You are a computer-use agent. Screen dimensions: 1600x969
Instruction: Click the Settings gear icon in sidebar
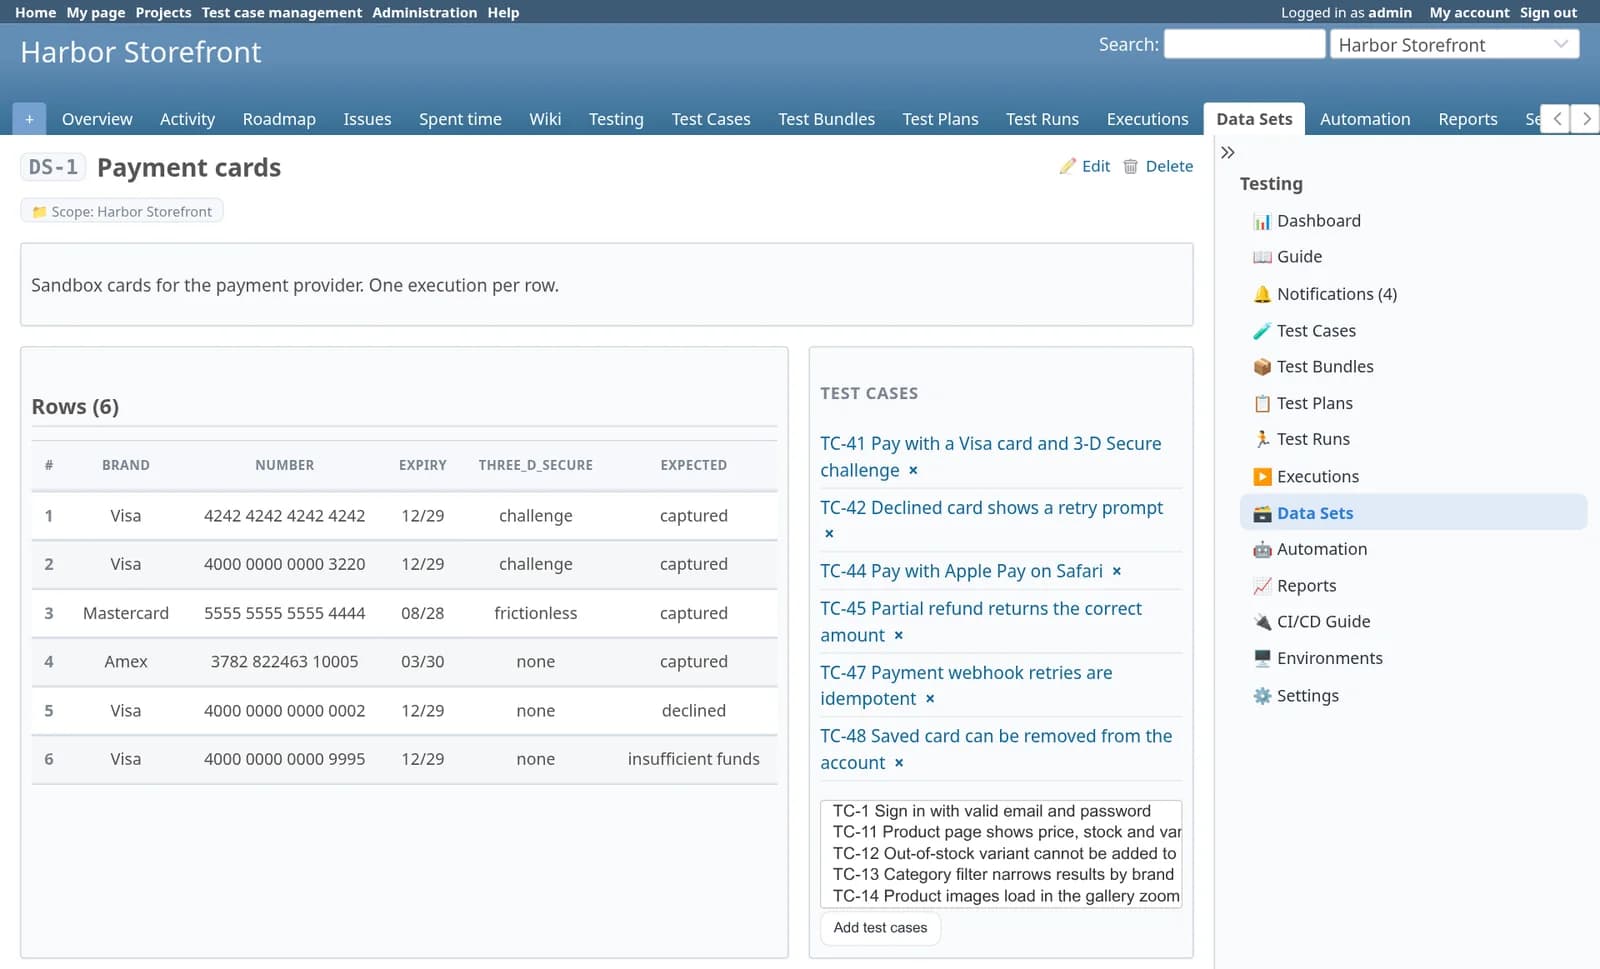[x=1262, y=696]
